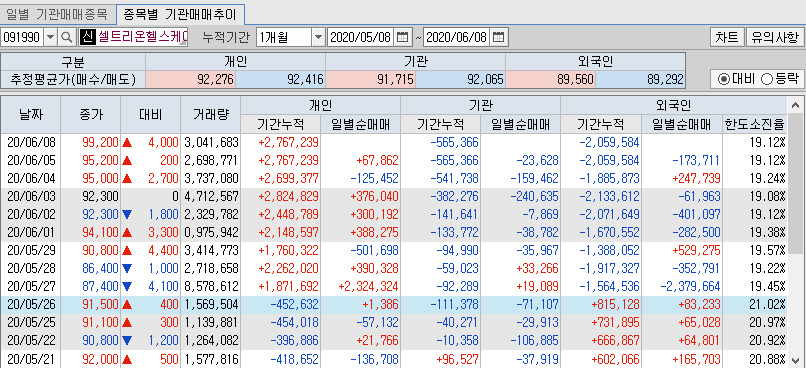
Task: Switch to 일별 기관매매종목 tab
Action: (58, 15)
